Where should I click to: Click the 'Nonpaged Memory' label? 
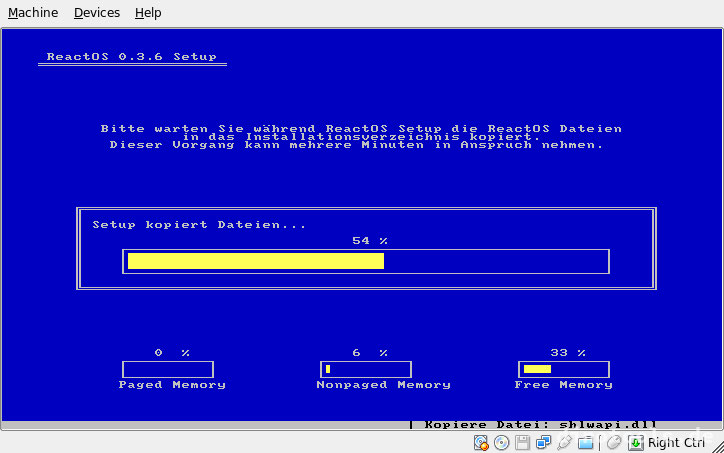[383, 385]
